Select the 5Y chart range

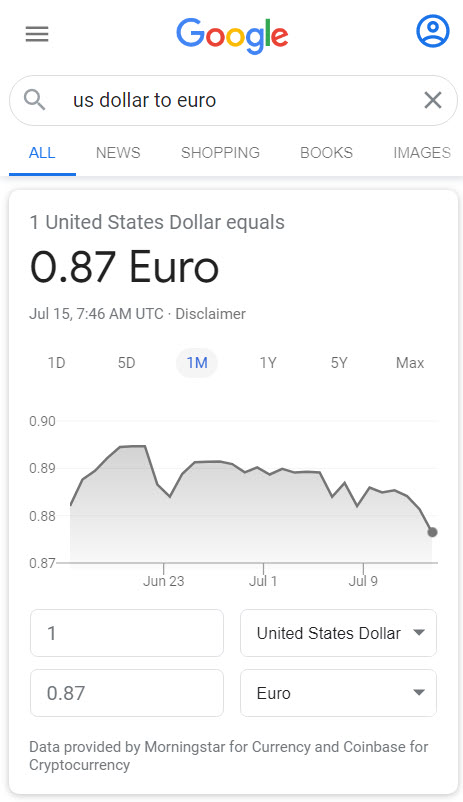(x=339, y=363)
